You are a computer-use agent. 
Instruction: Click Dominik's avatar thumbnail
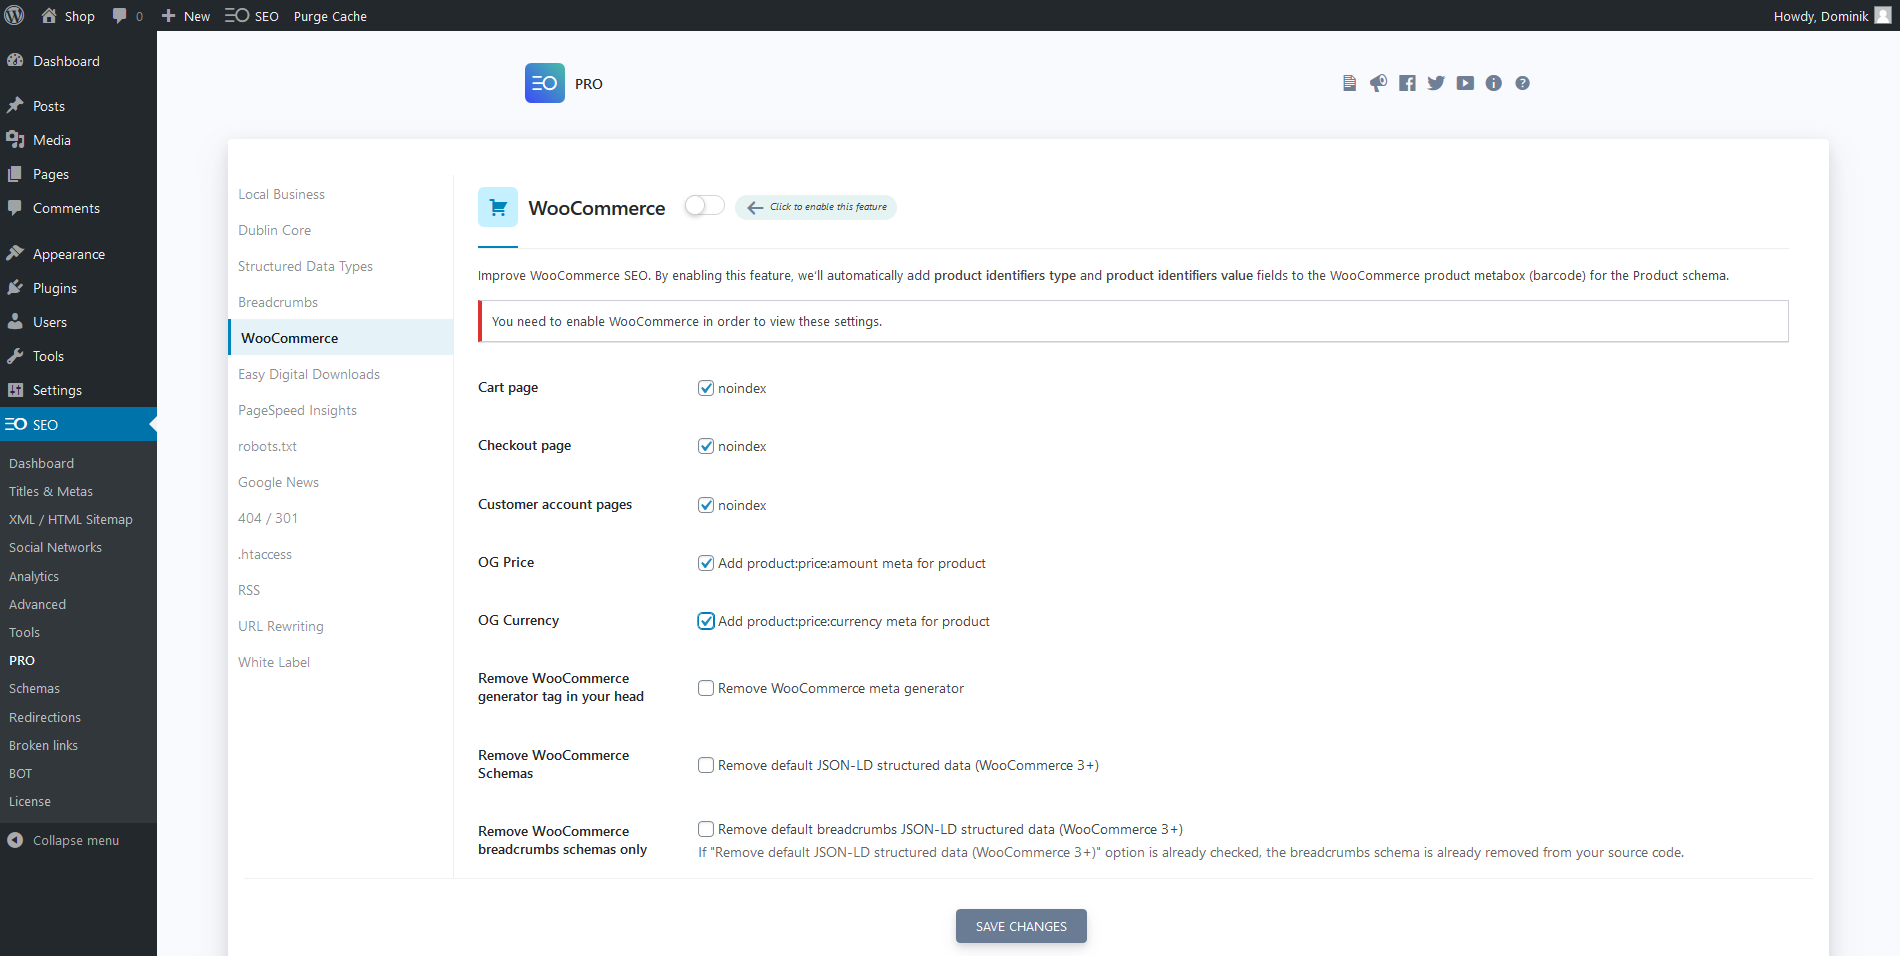pyautogui.click(x=1883, y=15)
